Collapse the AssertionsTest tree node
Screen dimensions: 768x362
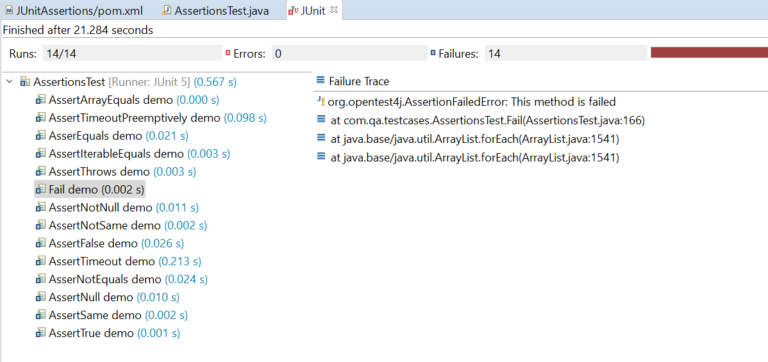9,82
